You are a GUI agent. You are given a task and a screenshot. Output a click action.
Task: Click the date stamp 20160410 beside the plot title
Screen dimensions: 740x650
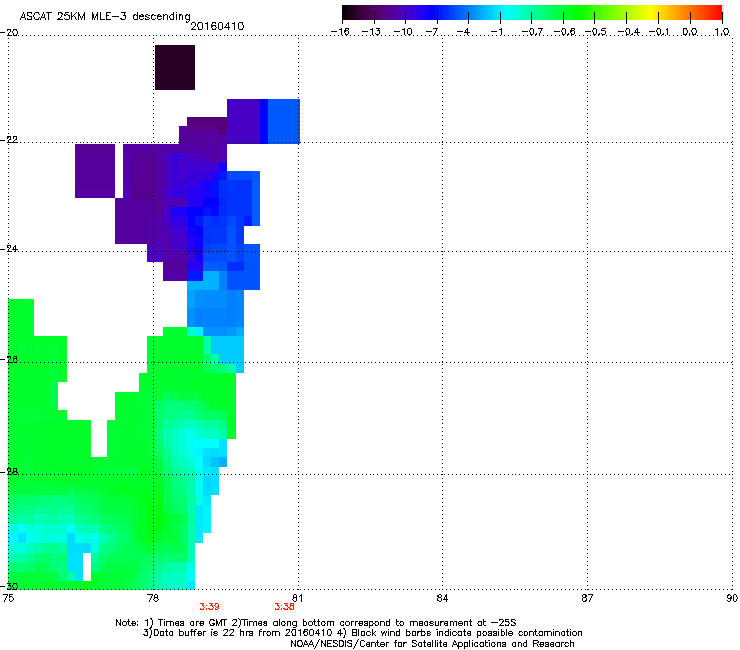pos(217,26)
